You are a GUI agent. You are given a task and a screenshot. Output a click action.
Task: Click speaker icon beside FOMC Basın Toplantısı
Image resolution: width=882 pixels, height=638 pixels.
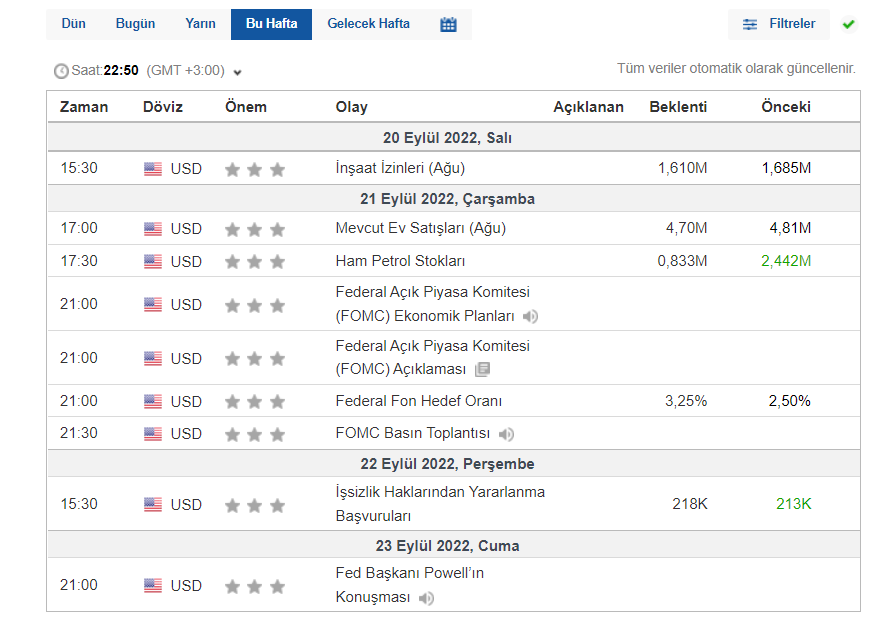tap(507, 434)
